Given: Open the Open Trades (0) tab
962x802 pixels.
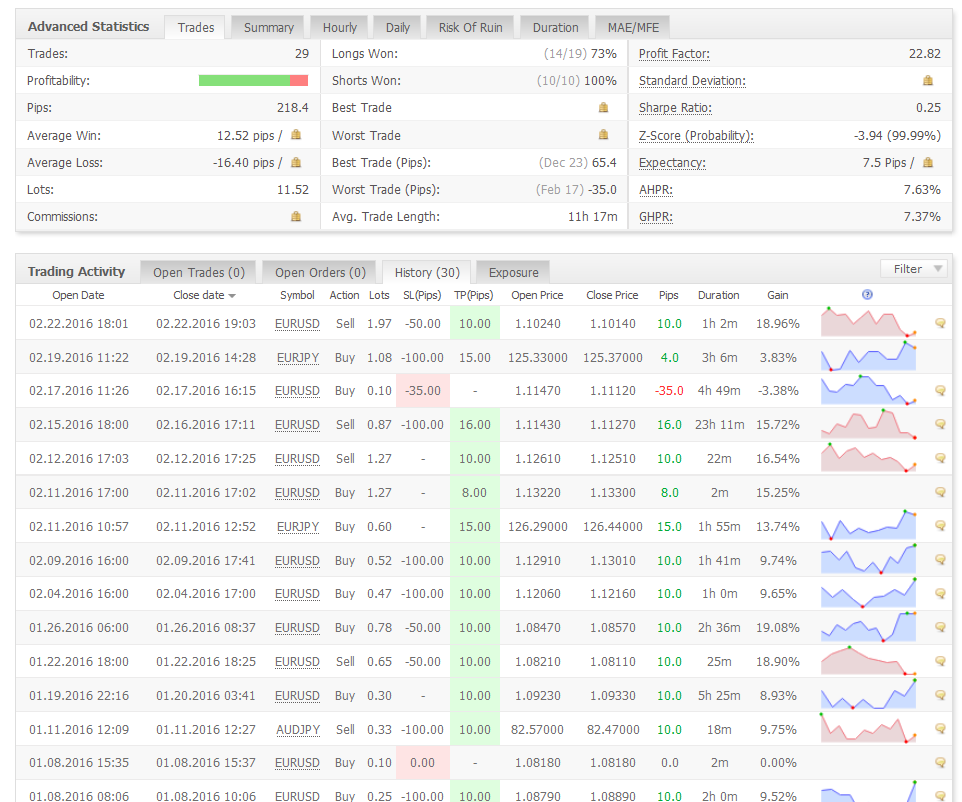Looking at the screenshot, I should [198, 272].
